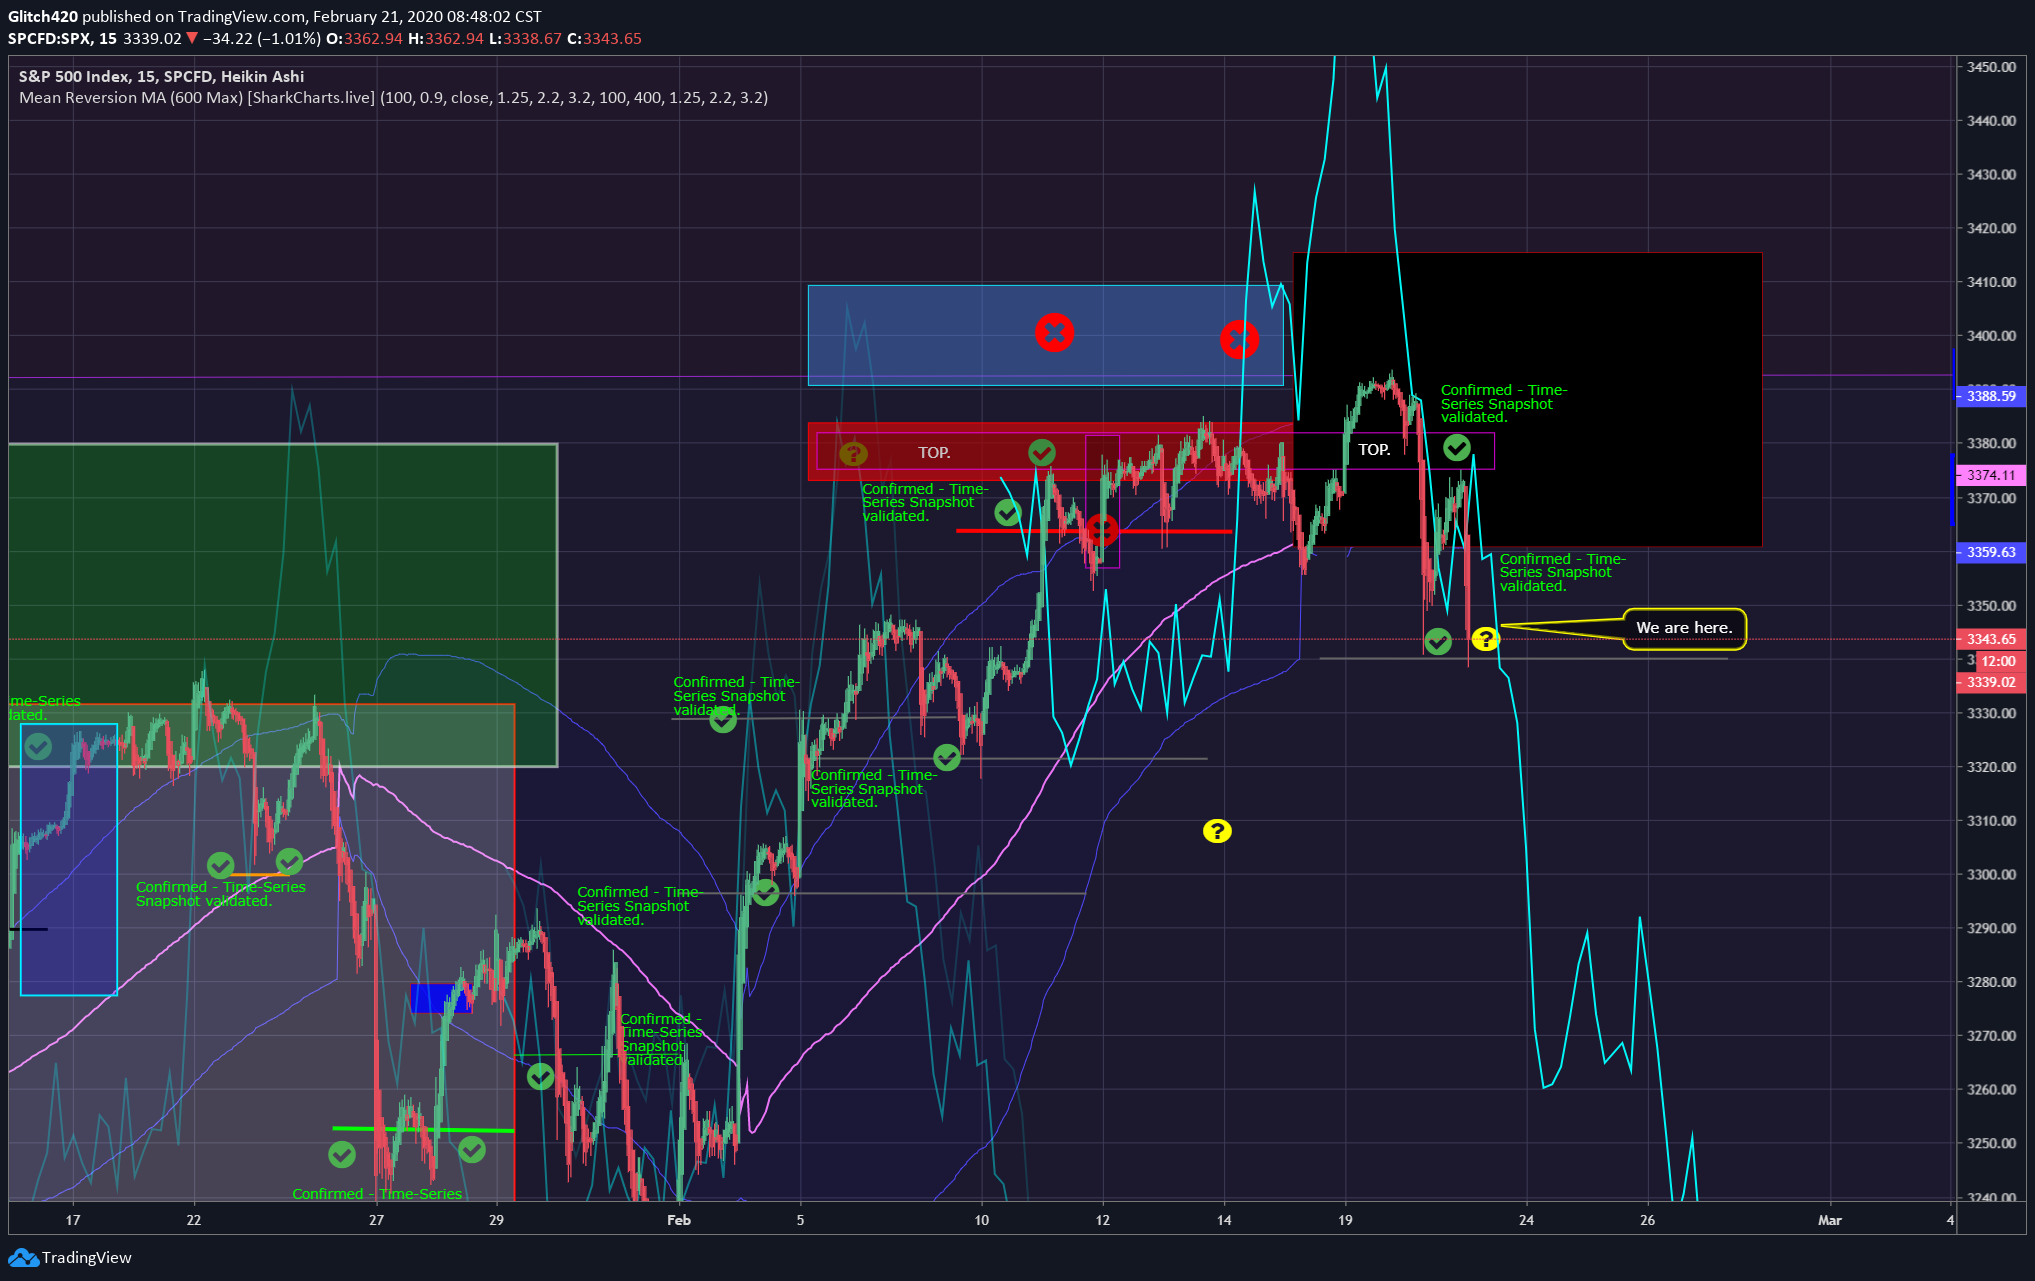The image size is (2035, 1281).
Task: Click the green checkmark left of the yellow question mark
Action: pos(1438,641)
